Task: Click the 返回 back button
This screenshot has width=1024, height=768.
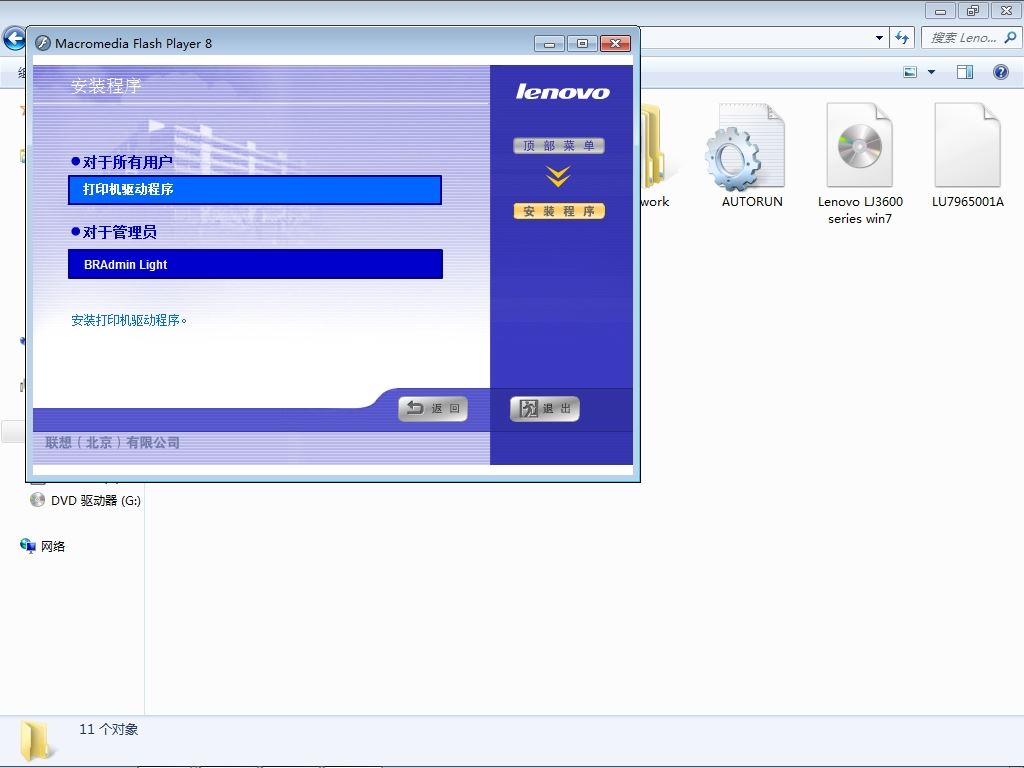Action: 433,409
